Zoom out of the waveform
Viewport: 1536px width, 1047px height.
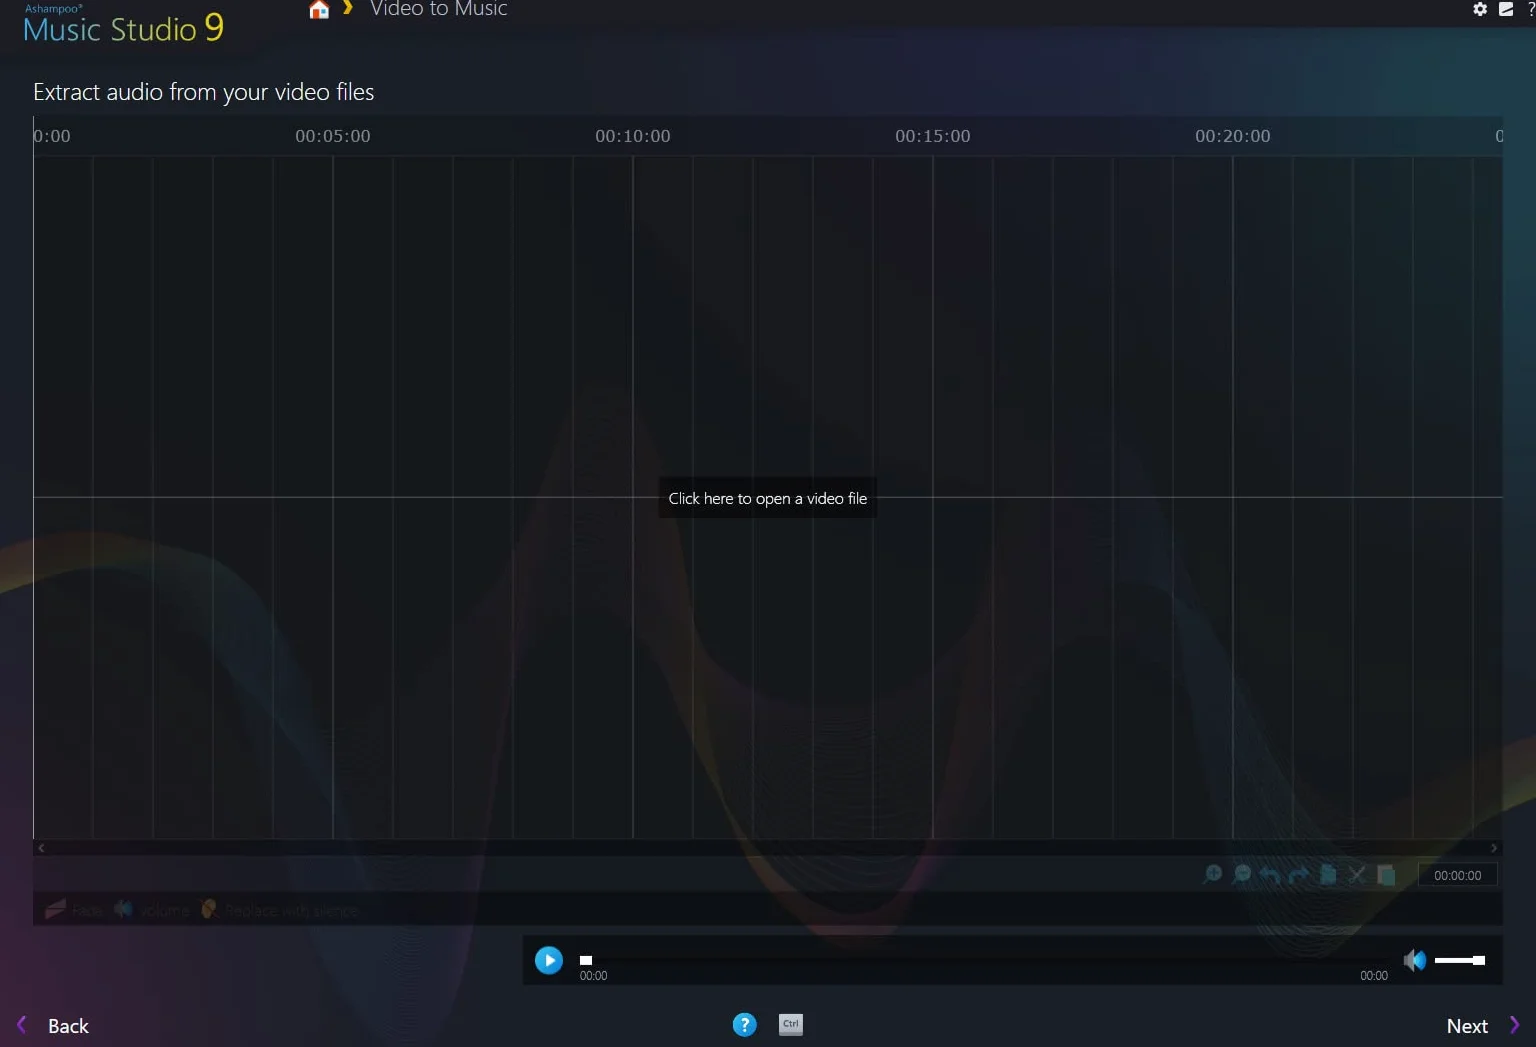tap(1242, 874)
